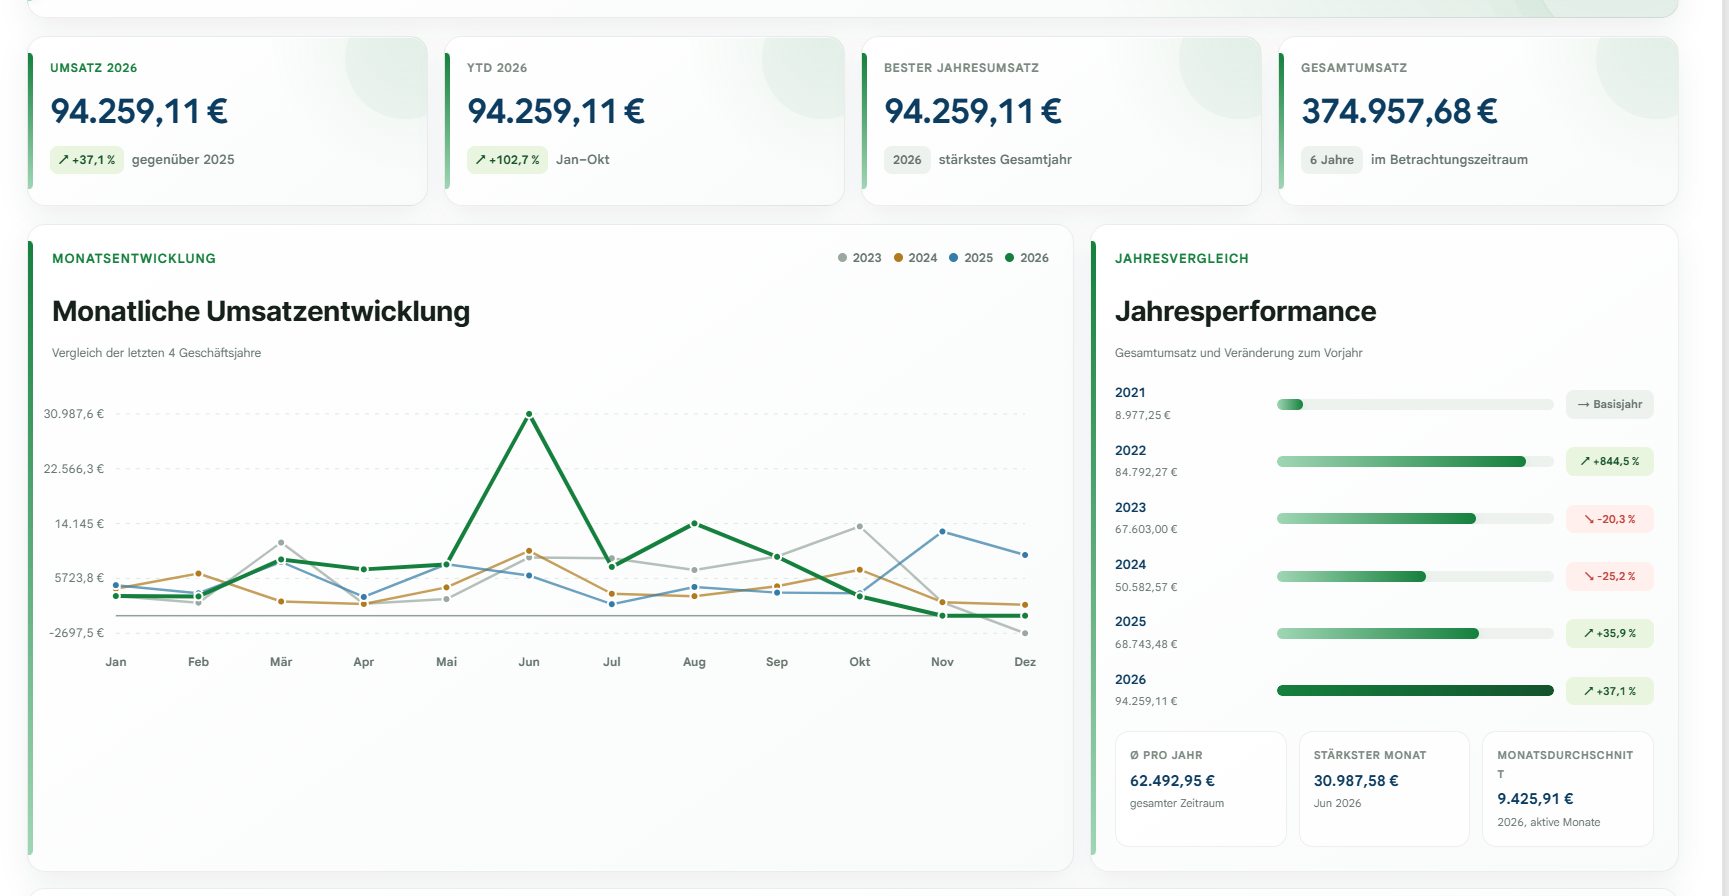Viewport: 1729px width, 896px height.
Task: Click the 'im Betrachtungszeitraum' caption
Action: [x=1449, y=160]
